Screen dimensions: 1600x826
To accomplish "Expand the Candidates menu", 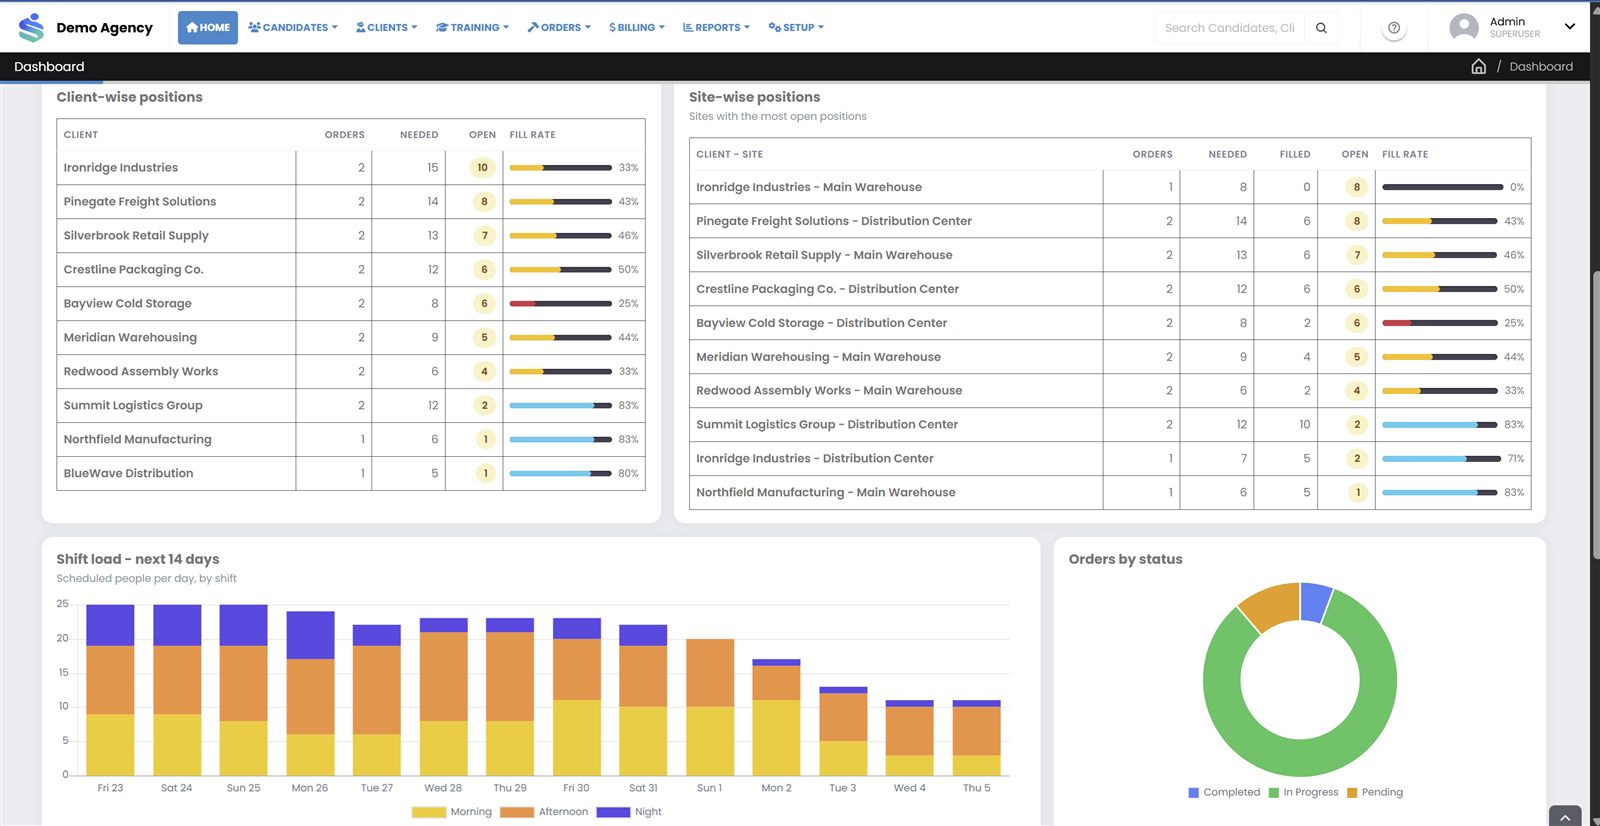I will [293, 28].
